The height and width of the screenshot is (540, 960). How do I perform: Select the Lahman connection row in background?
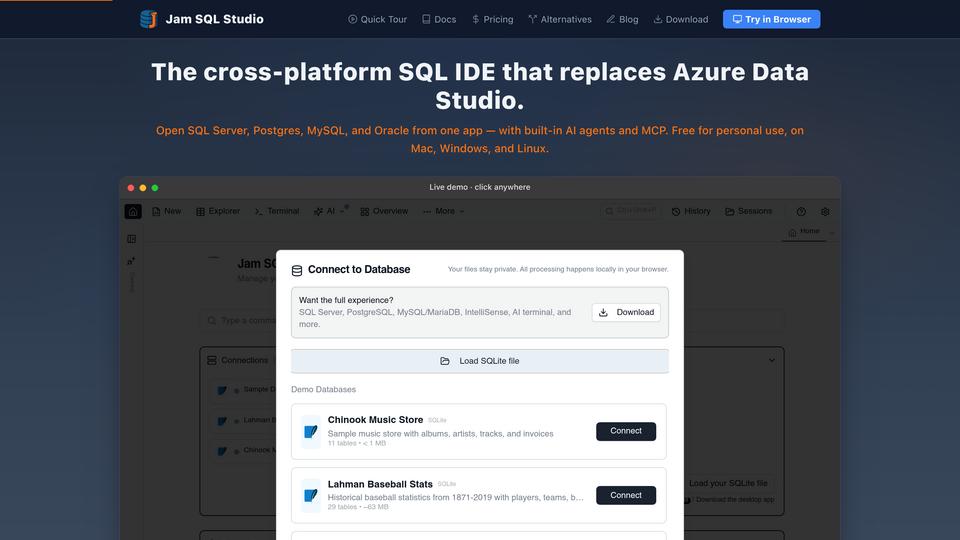click(244, 421)
